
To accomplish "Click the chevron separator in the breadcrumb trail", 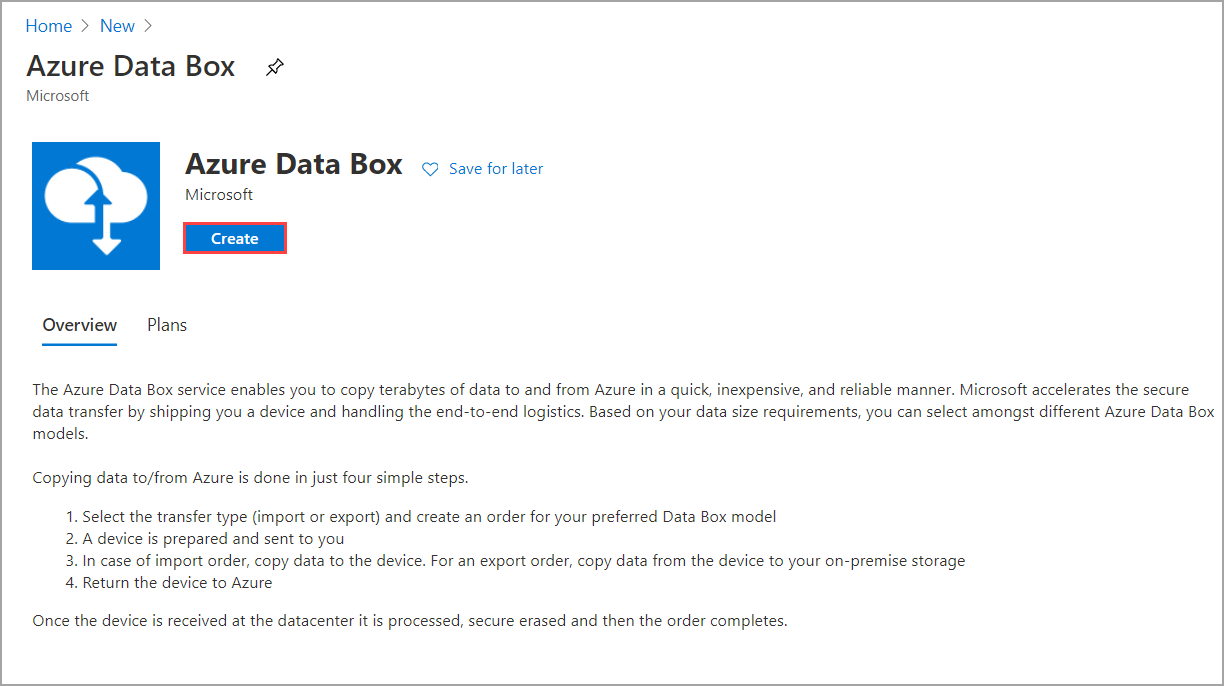I will pyautogui.click(x=84, y=25).
